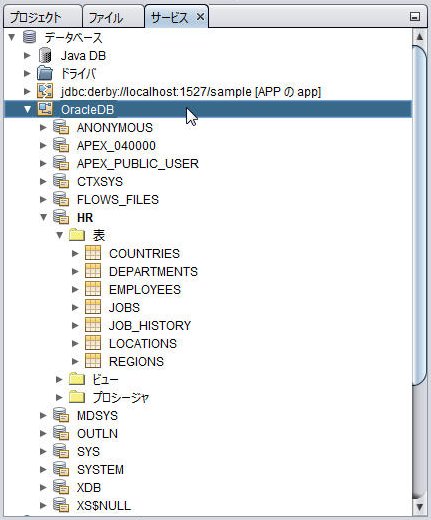
Task: Select the OracleDB label text
Action: [87, 110]
